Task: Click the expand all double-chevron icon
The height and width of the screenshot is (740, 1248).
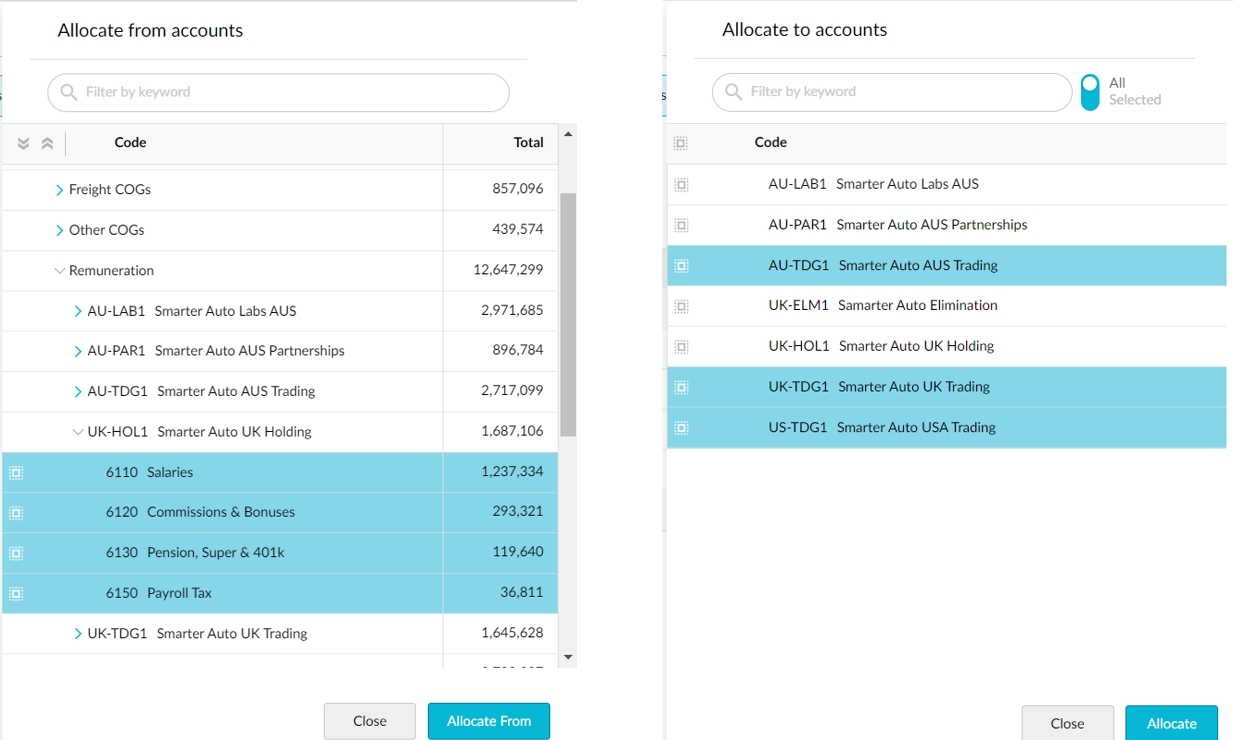Action: [x=24, y=144]
